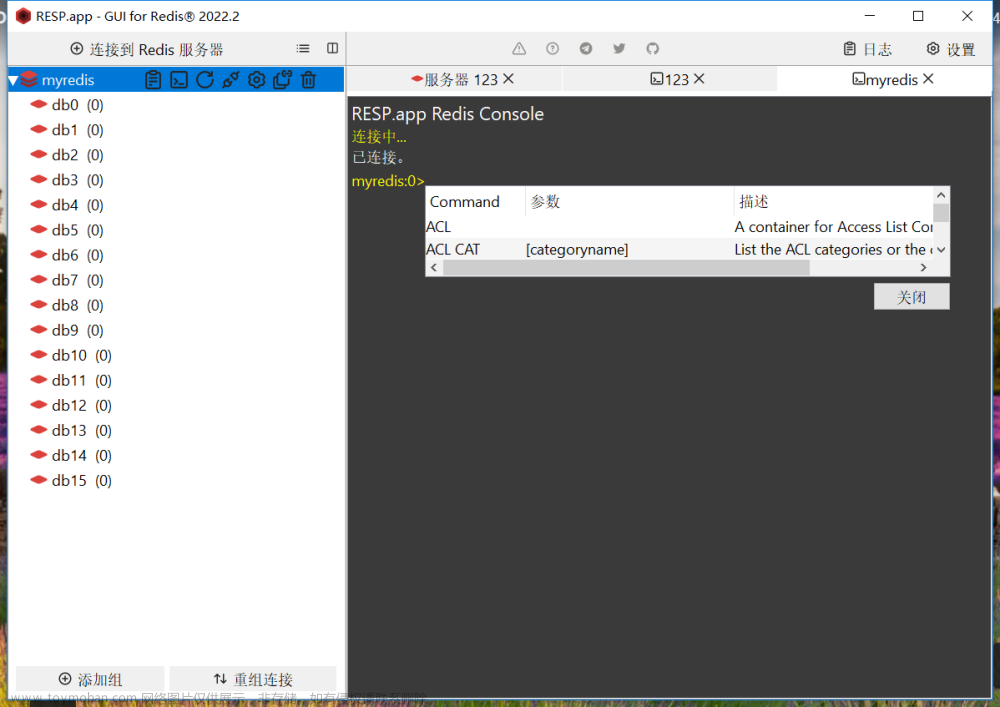
Task: Select the ACL command row
Action: pyautogui.click(x=679, y=227)
